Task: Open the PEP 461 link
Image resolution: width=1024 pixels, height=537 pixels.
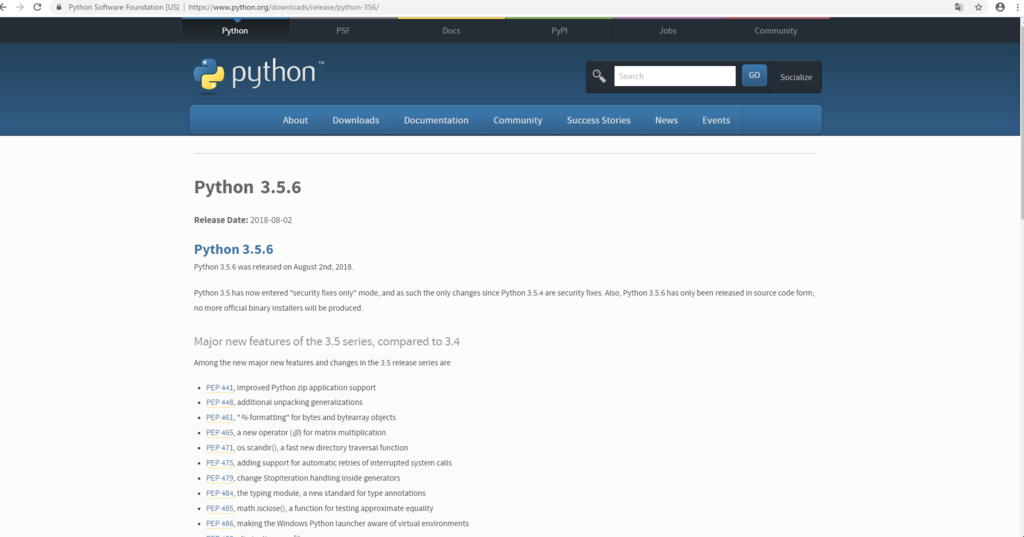Action: click(x=219, y=417)
